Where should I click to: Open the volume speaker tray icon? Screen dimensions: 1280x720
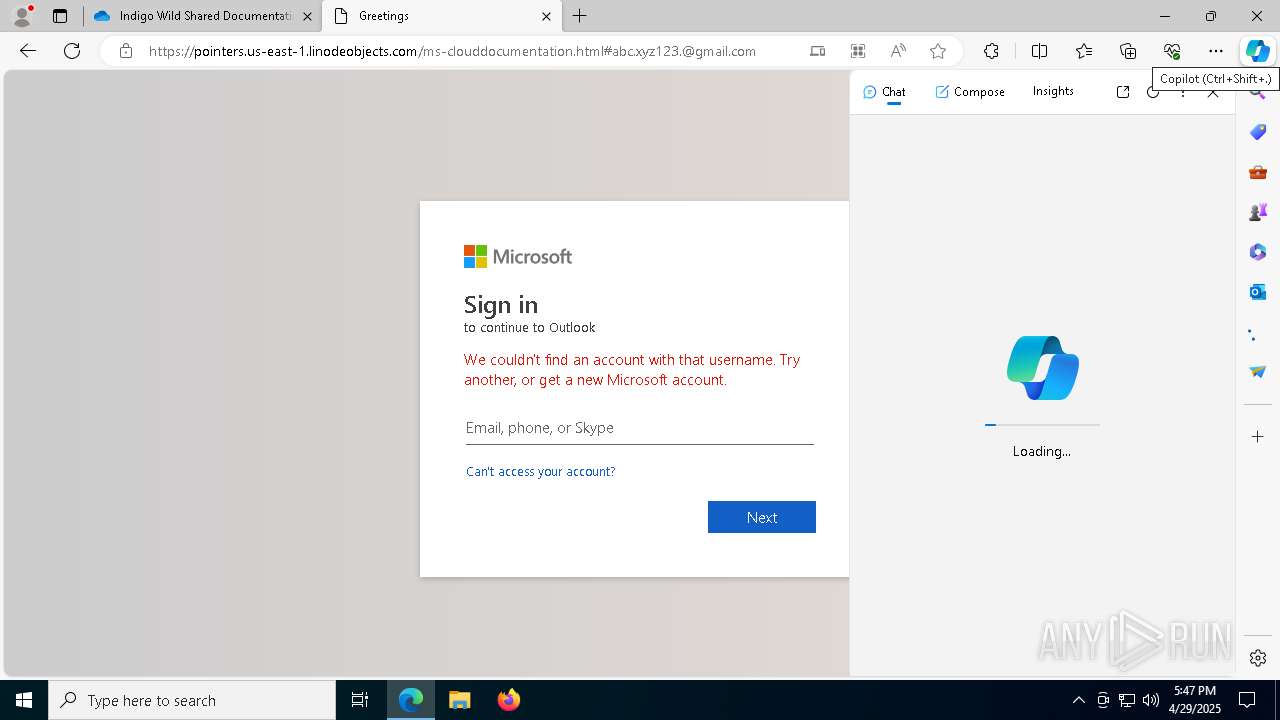pos(1151,700)
